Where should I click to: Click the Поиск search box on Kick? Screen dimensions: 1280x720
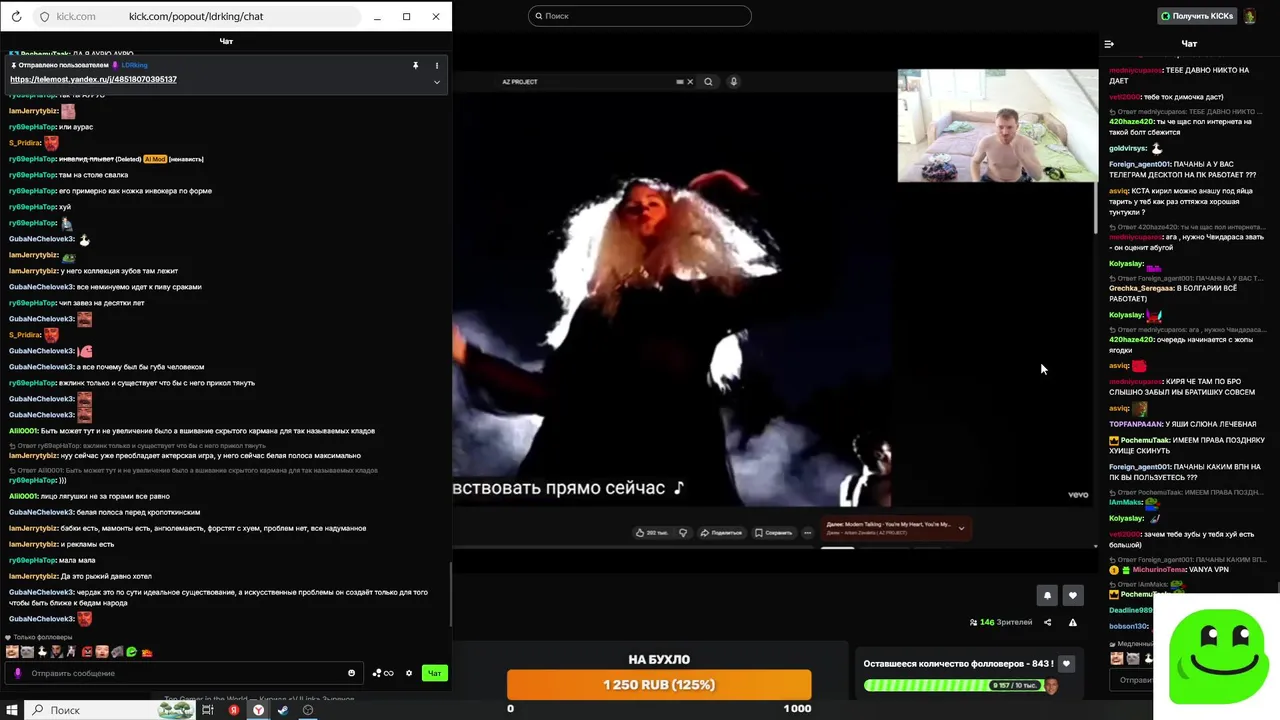(640, 16)
